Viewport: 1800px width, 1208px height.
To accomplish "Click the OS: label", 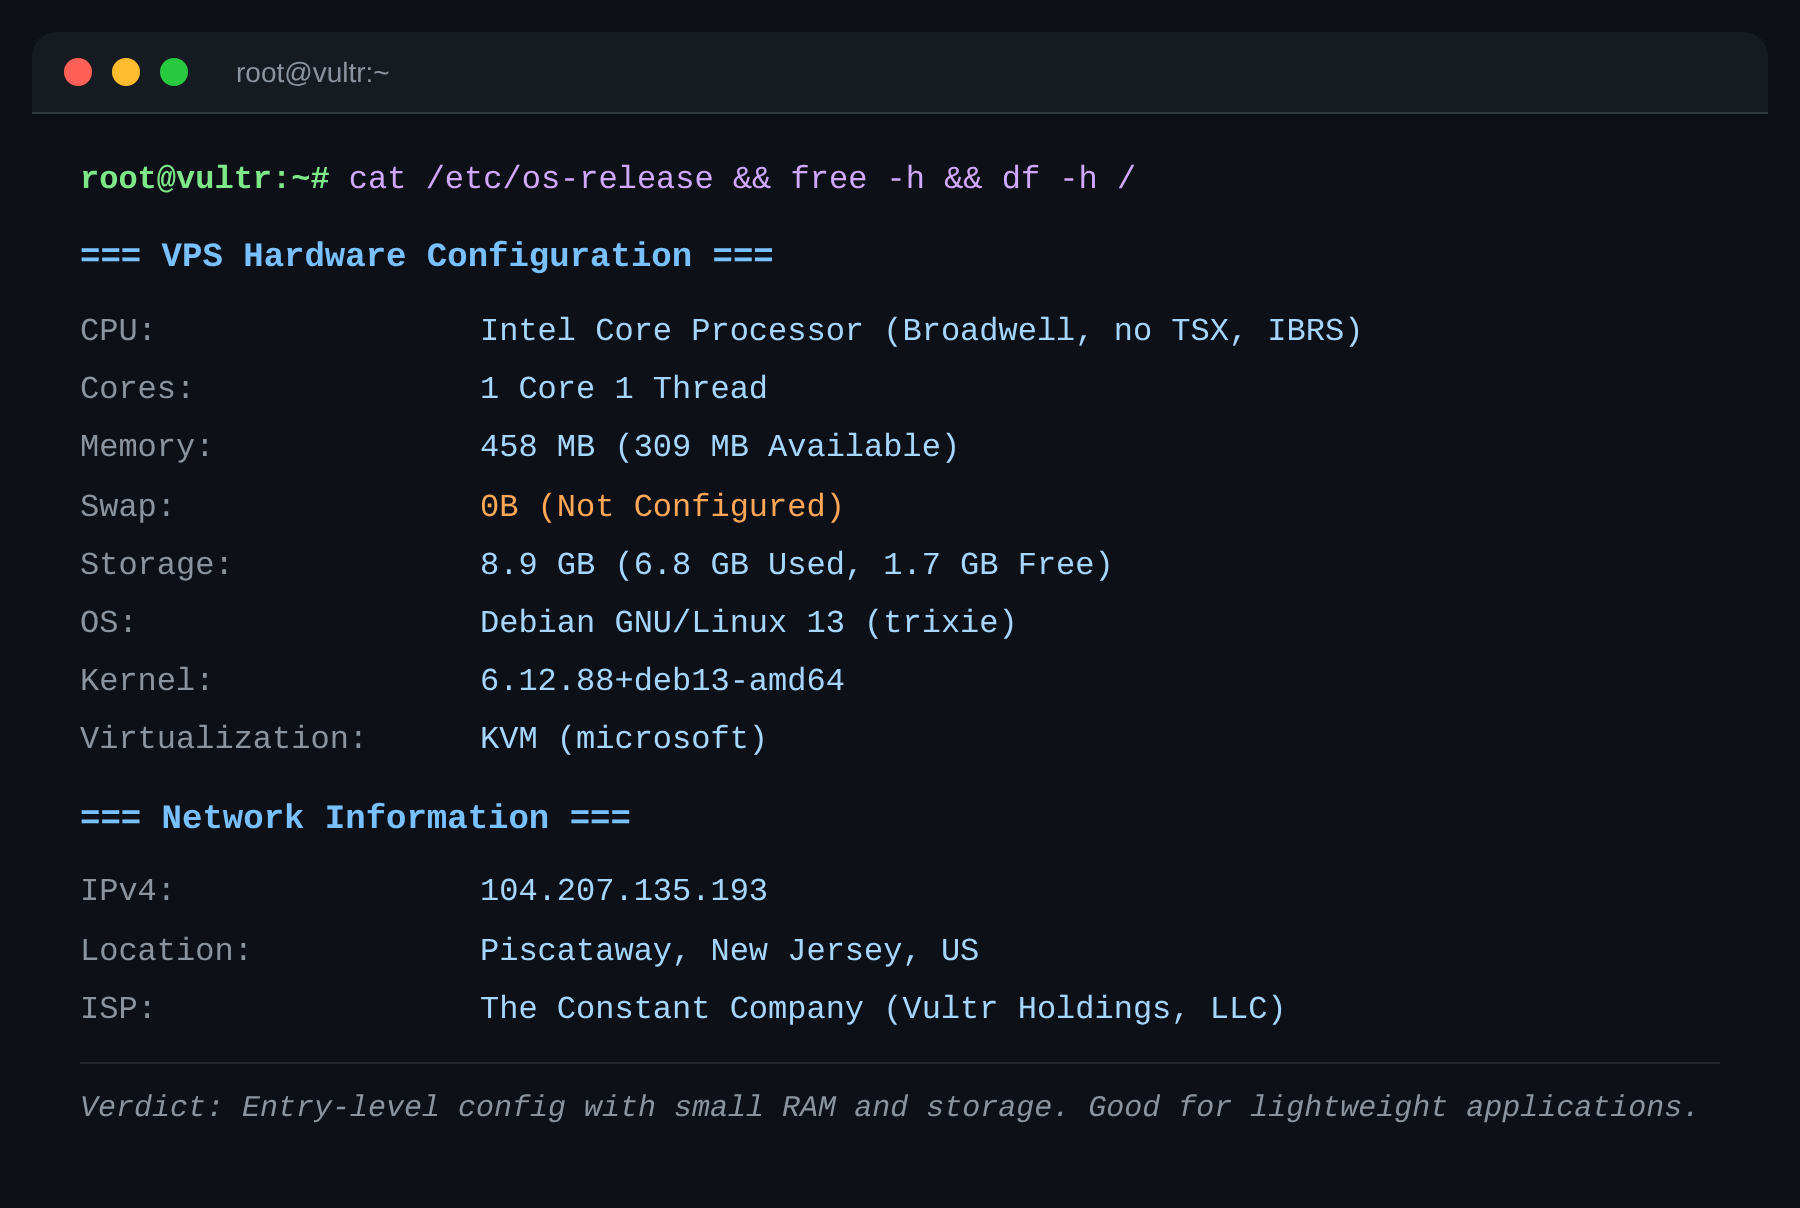I will pyautogui.click(x=108, y=622).
